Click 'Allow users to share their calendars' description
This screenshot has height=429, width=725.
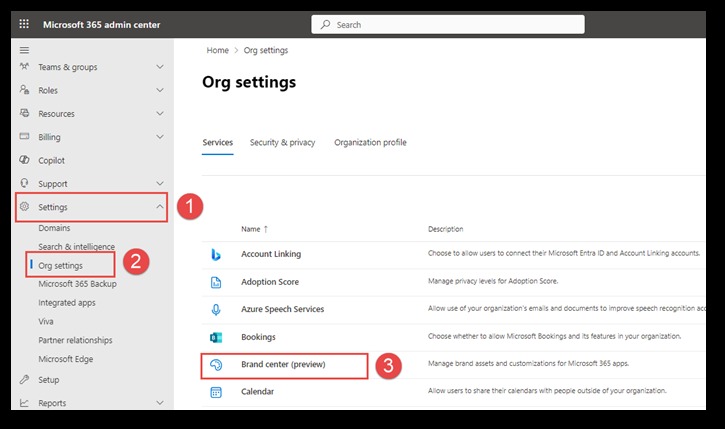point(547,391)
